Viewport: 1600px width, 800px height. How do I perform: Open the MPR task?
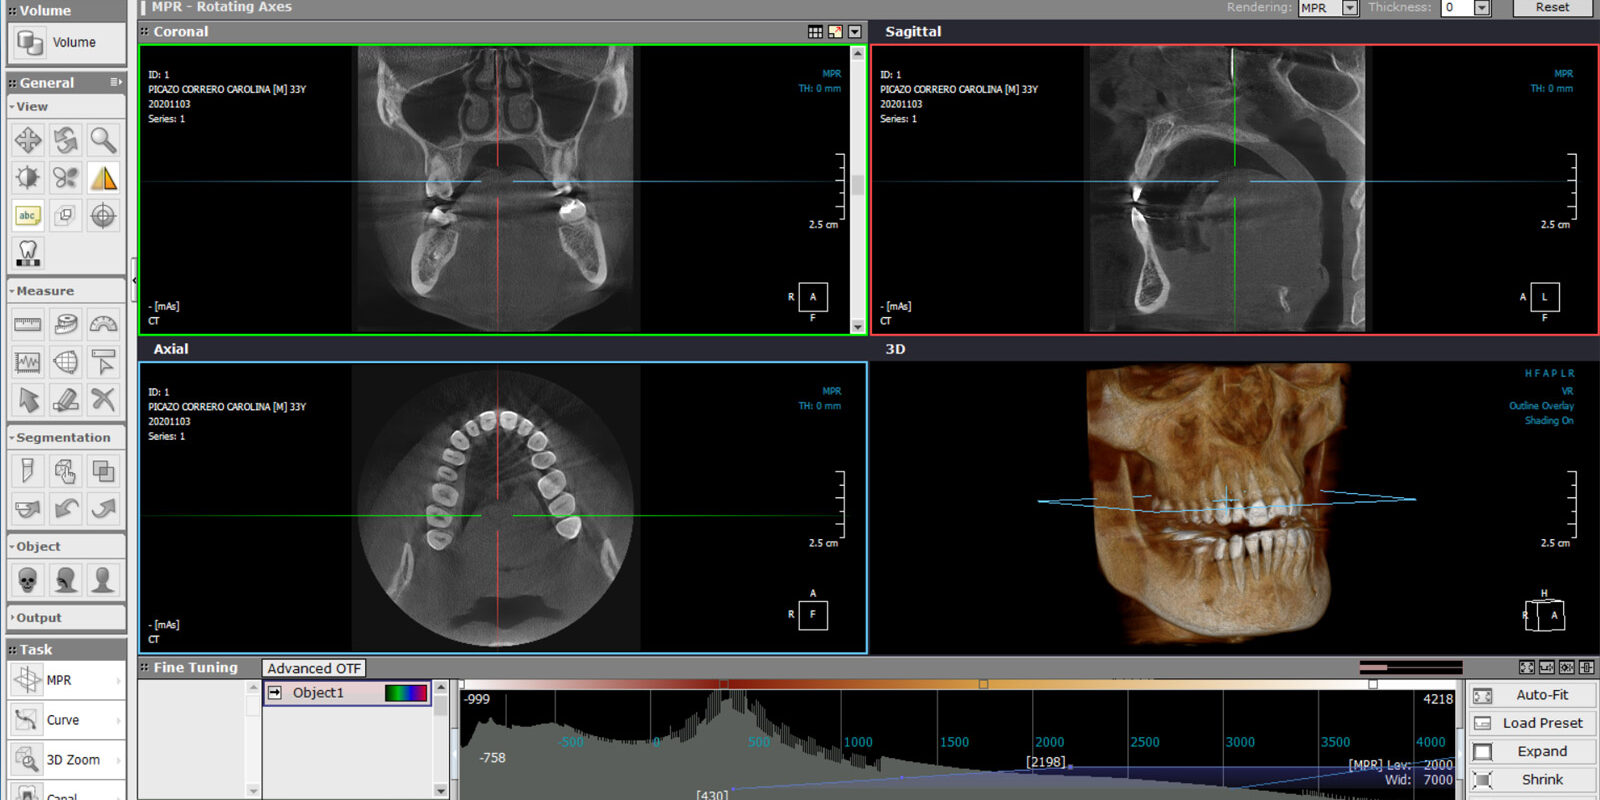pos(66,681)
